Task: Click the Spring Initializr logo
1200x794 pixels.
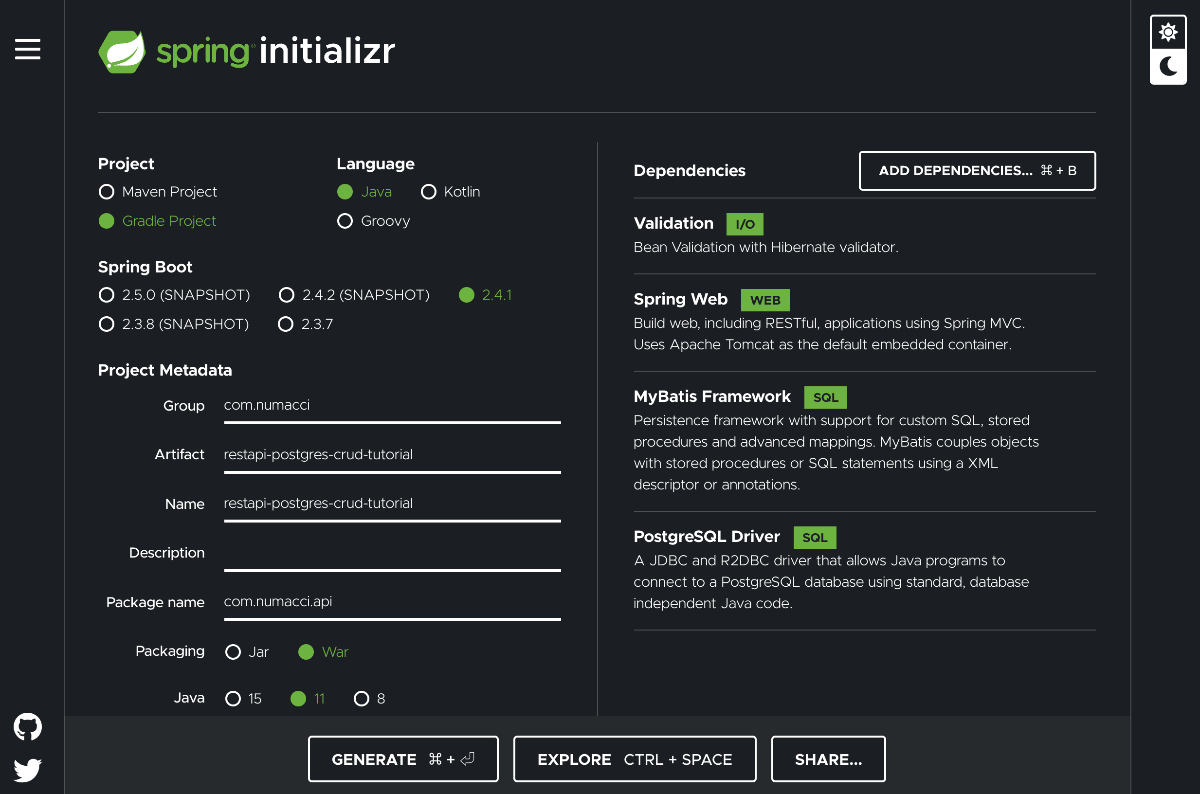Action: (247, 51)
